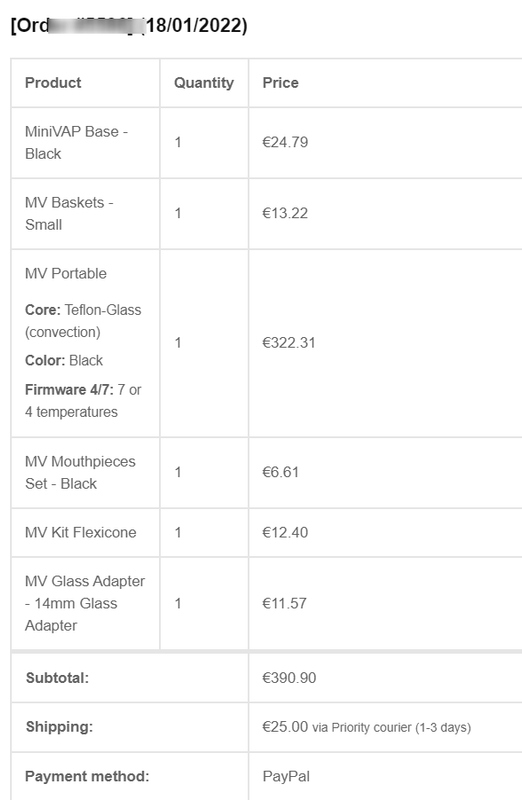Select the €390.90 subtotal amount

pyautogui.click(x=289, y=678)
